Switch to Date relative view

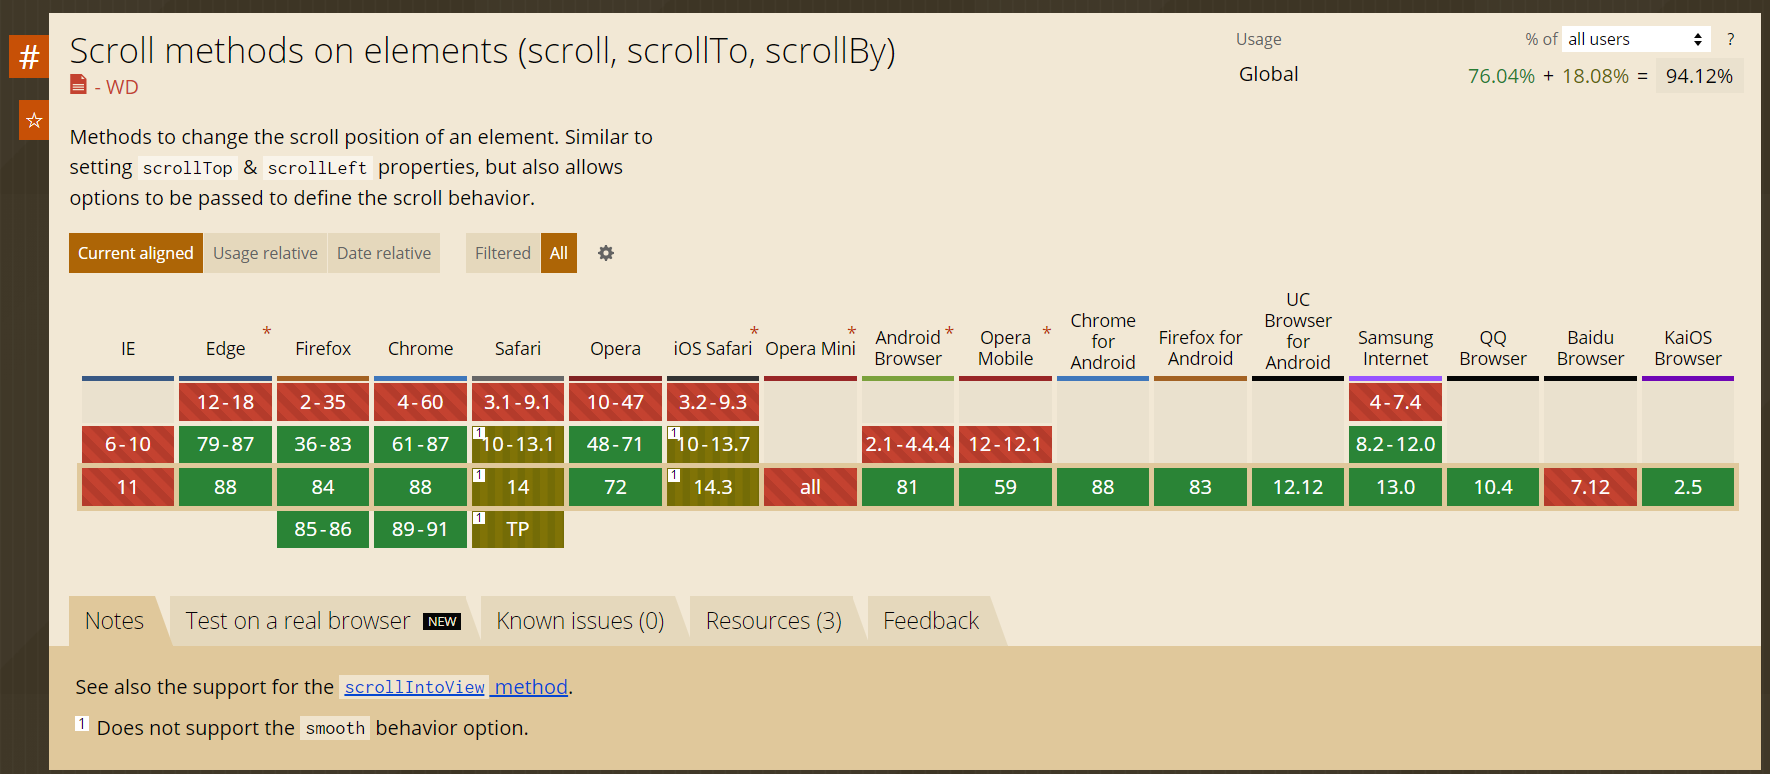tap(384, 253)
